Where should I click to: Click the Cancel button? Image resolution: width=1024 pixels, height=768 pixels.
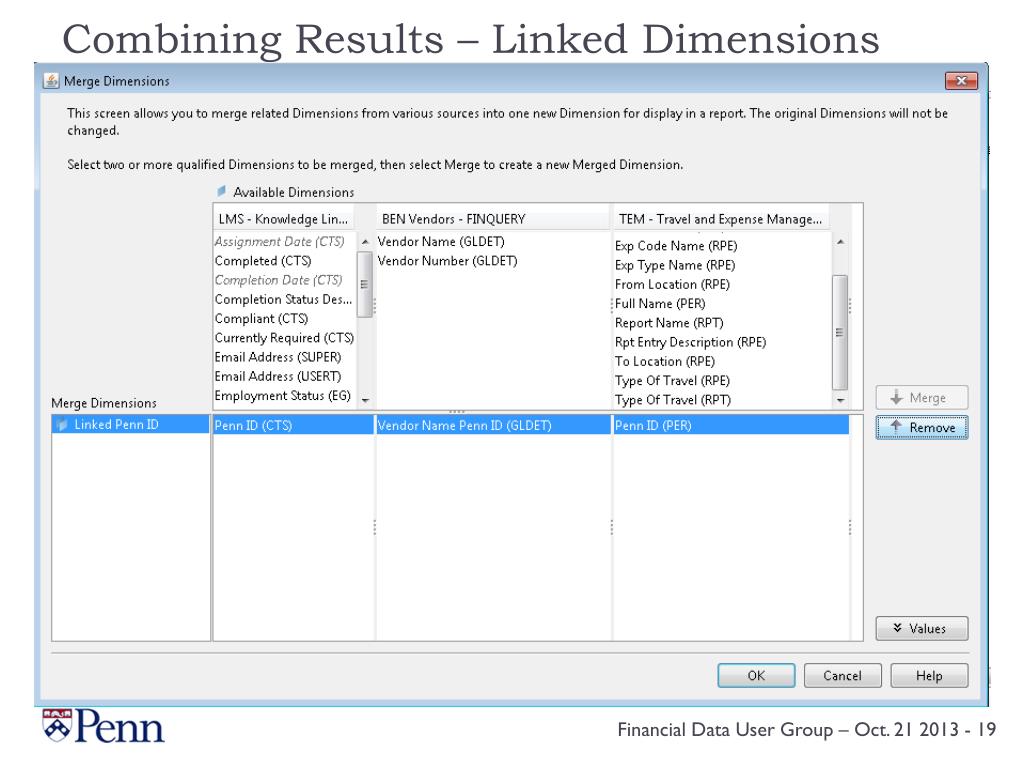click(x=842, y=675)
